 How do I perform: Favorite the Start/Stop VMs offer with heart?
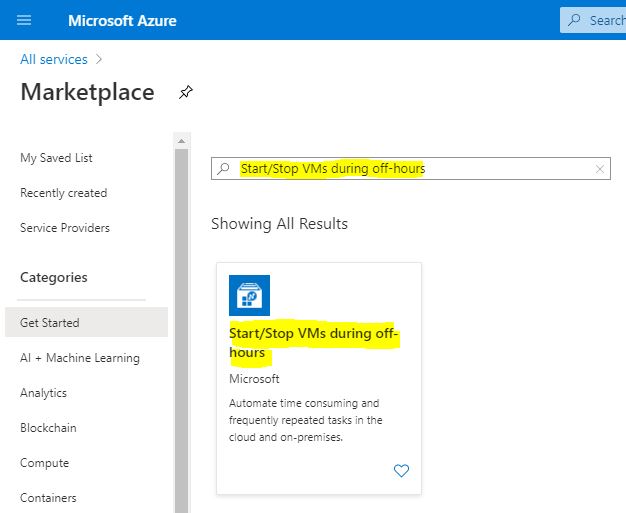401,471
